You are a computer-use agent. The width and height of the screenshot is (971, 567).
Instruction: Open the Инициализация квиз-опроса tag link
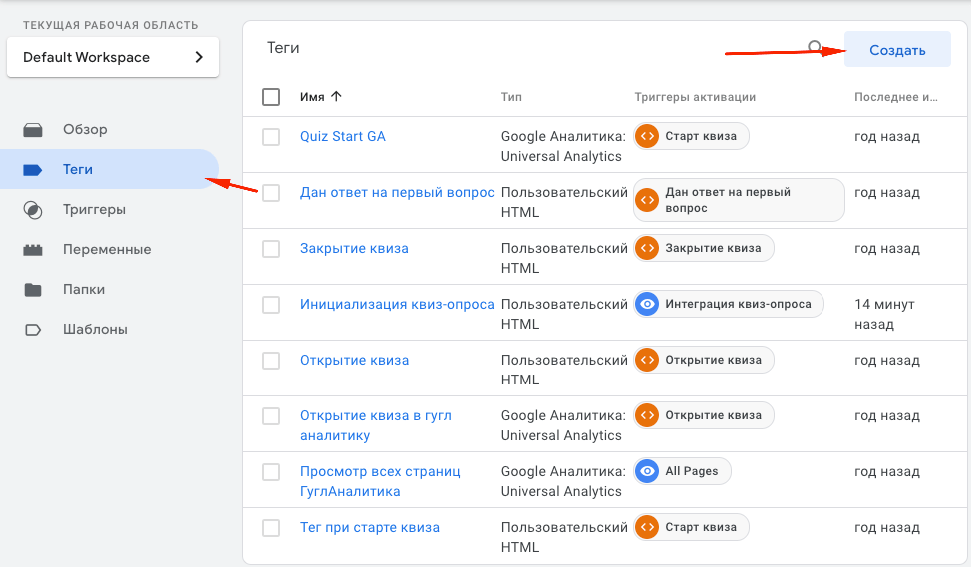397,304
